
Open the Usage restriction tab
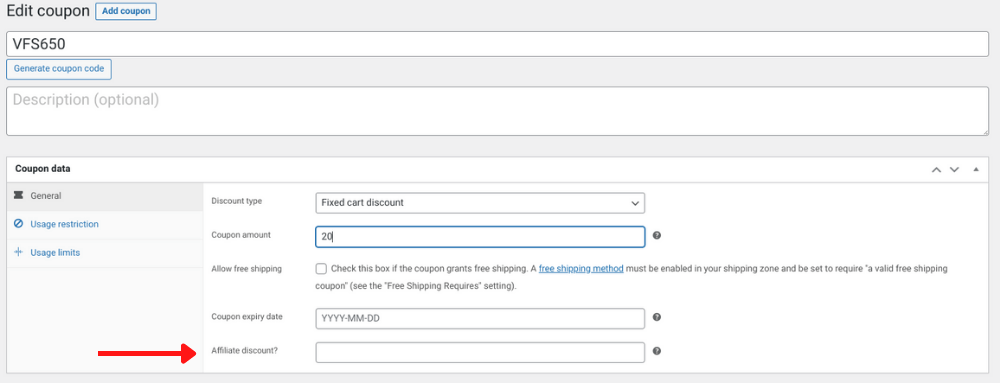tap(105, 224)
